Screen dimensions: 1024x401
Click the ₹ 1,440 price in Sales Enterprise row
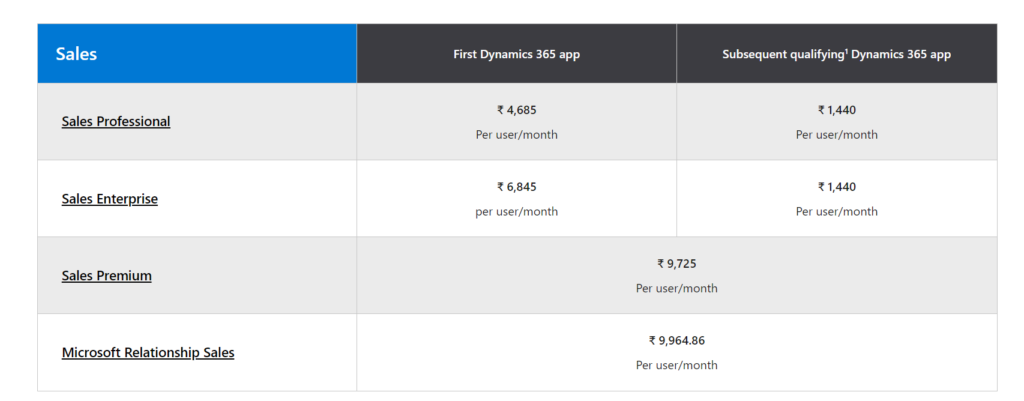(837, 187)
